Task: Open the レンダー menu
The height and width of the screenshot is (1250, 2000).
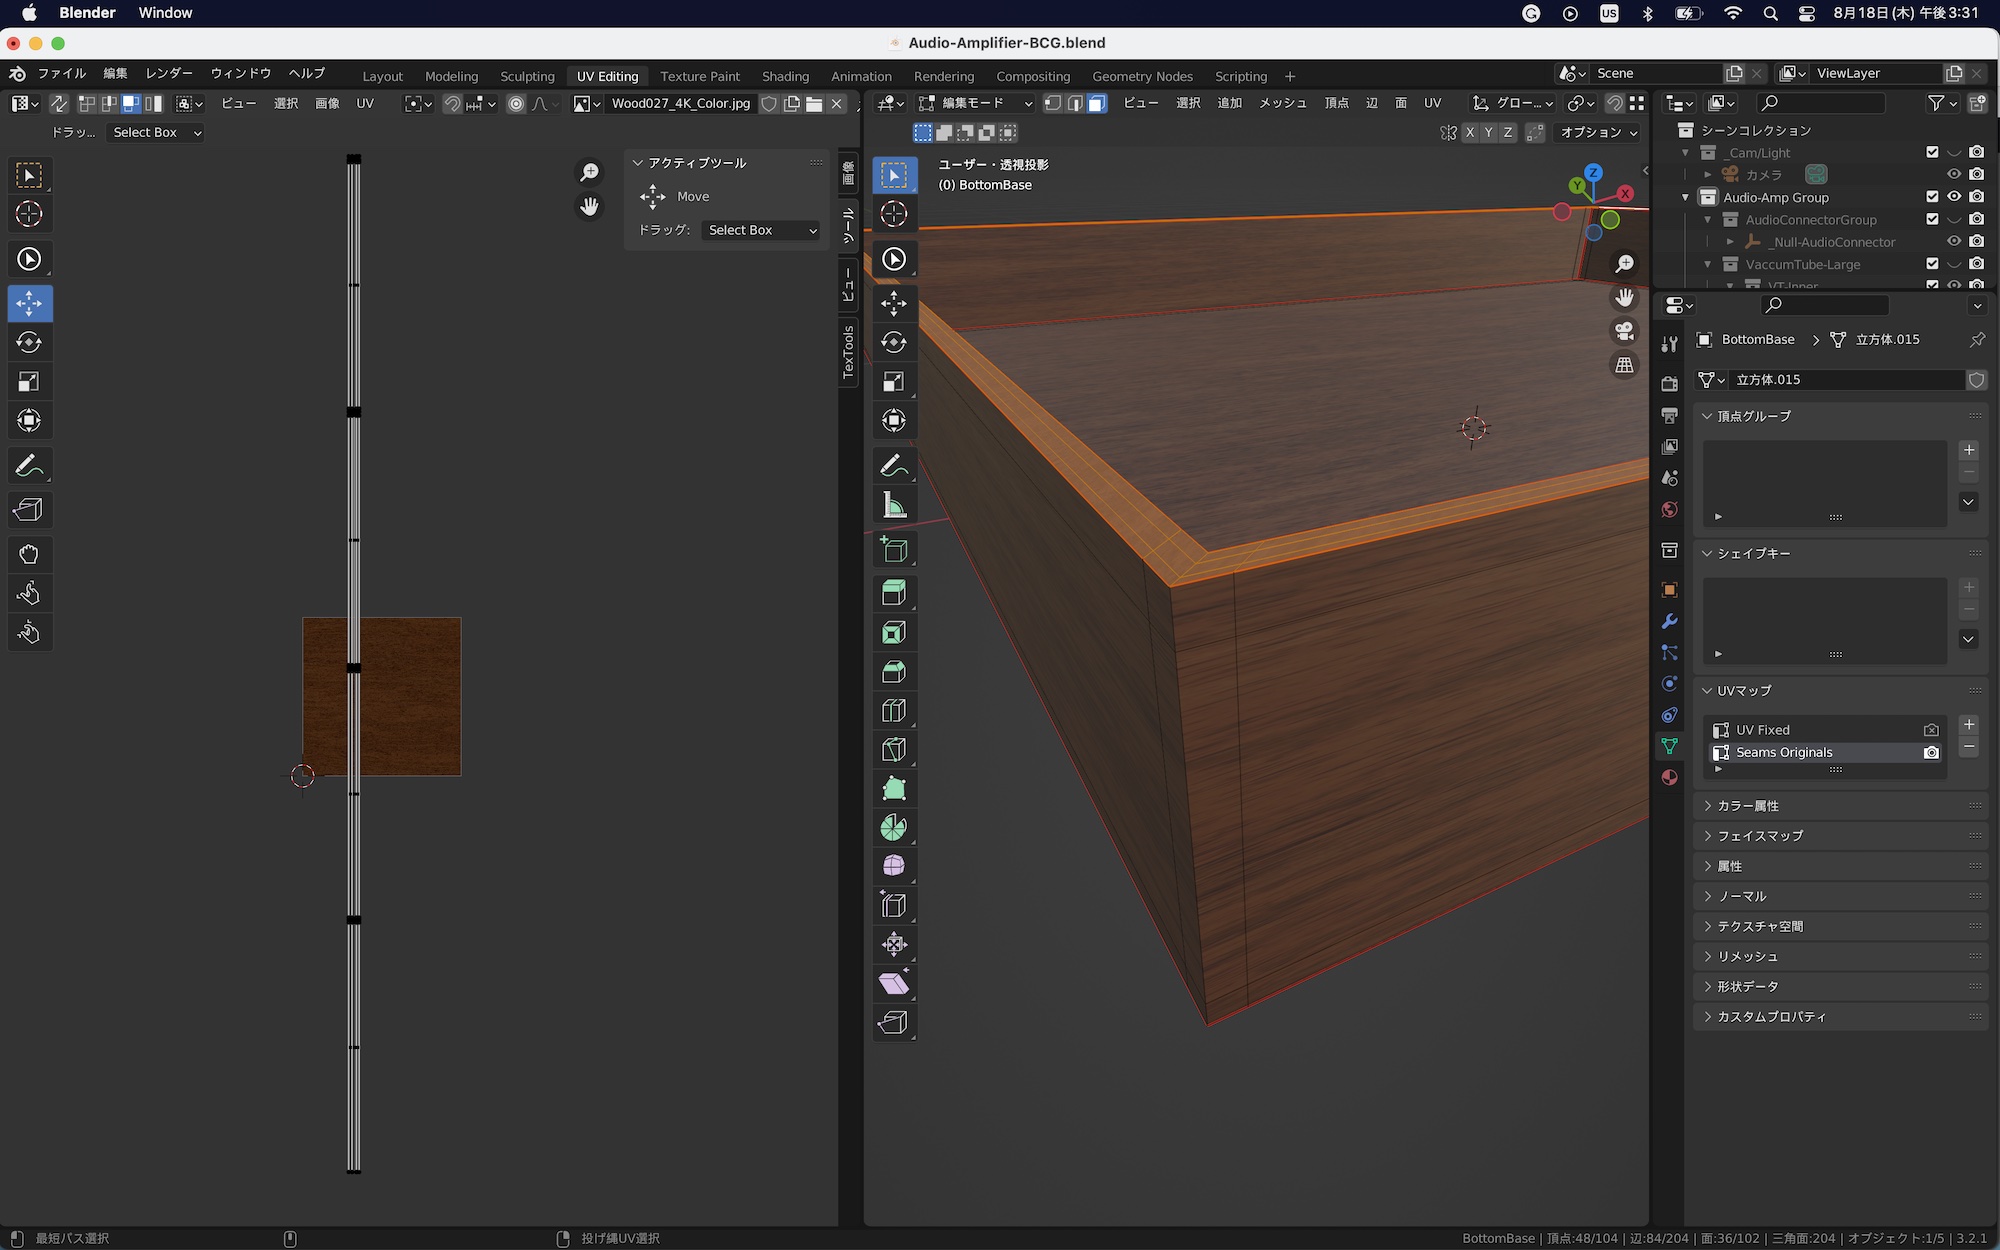Action: click(x=169, y=73)
